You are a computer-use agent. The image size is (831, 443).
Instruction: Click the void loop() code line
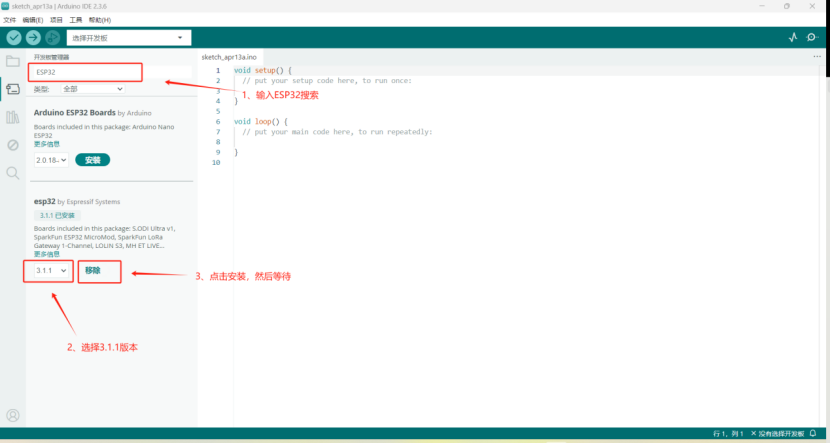[261, 121]
